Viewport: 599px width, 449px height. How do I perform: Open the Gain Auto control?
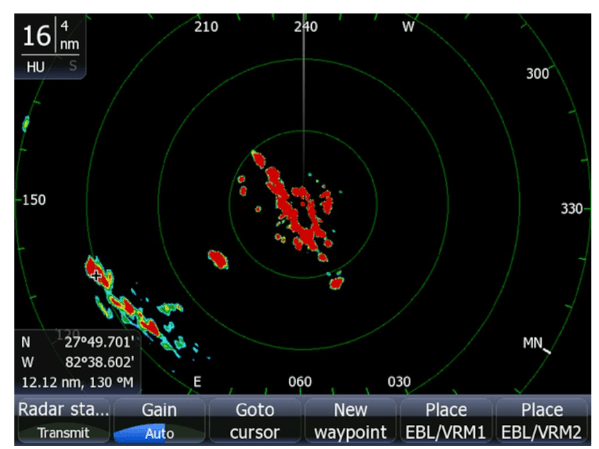tap(159, 421)
